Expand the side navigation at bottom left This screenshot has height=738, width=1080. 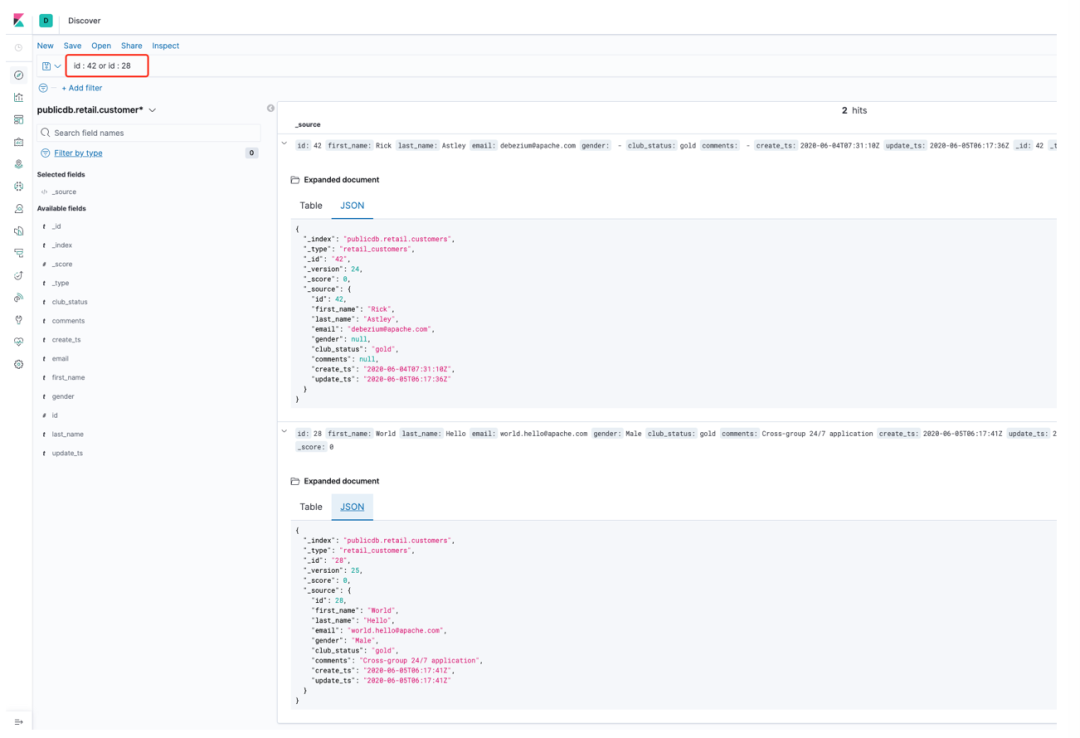coord(18,721)
